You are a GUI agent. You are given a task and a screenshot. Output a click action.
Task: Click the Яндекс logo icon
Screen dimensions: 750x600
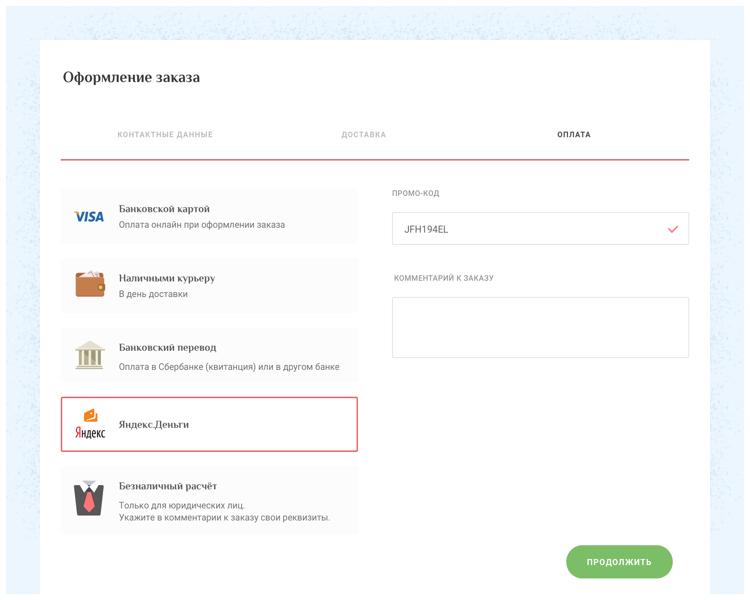pos(89,425)
